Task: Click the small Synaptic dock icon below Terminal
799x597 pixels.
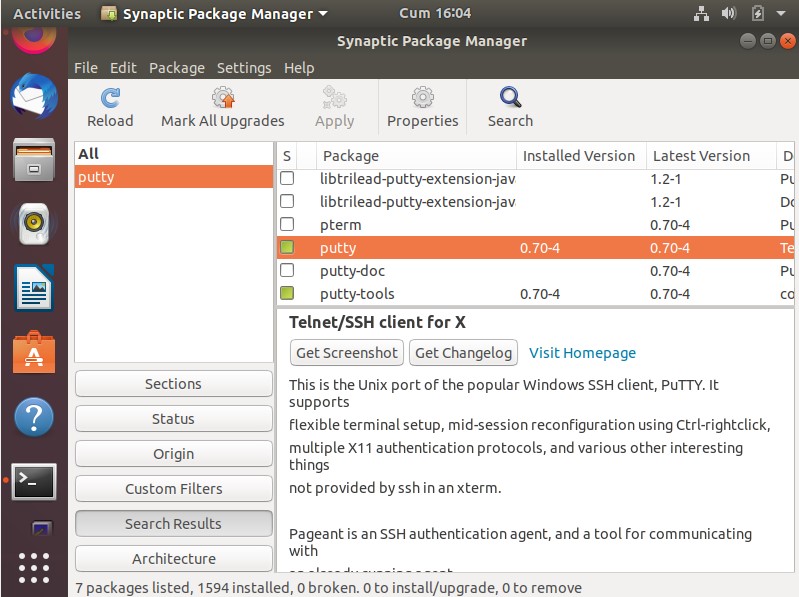Action: (41, 529)
